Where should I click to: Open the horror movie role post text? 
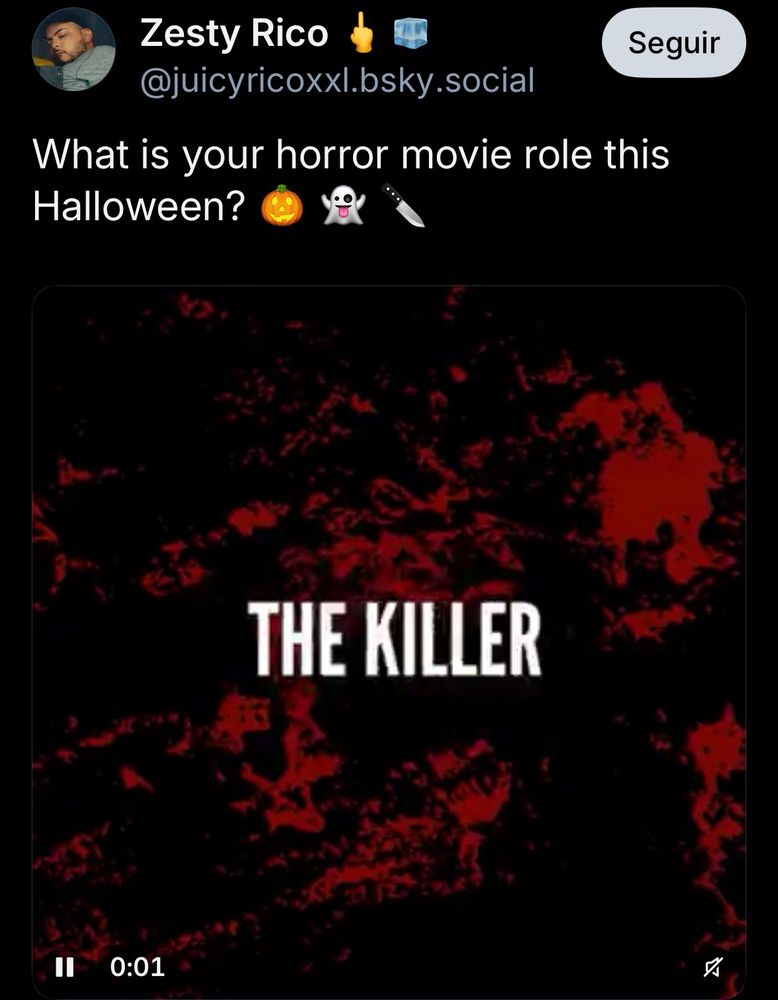click(x=351, y=180)
